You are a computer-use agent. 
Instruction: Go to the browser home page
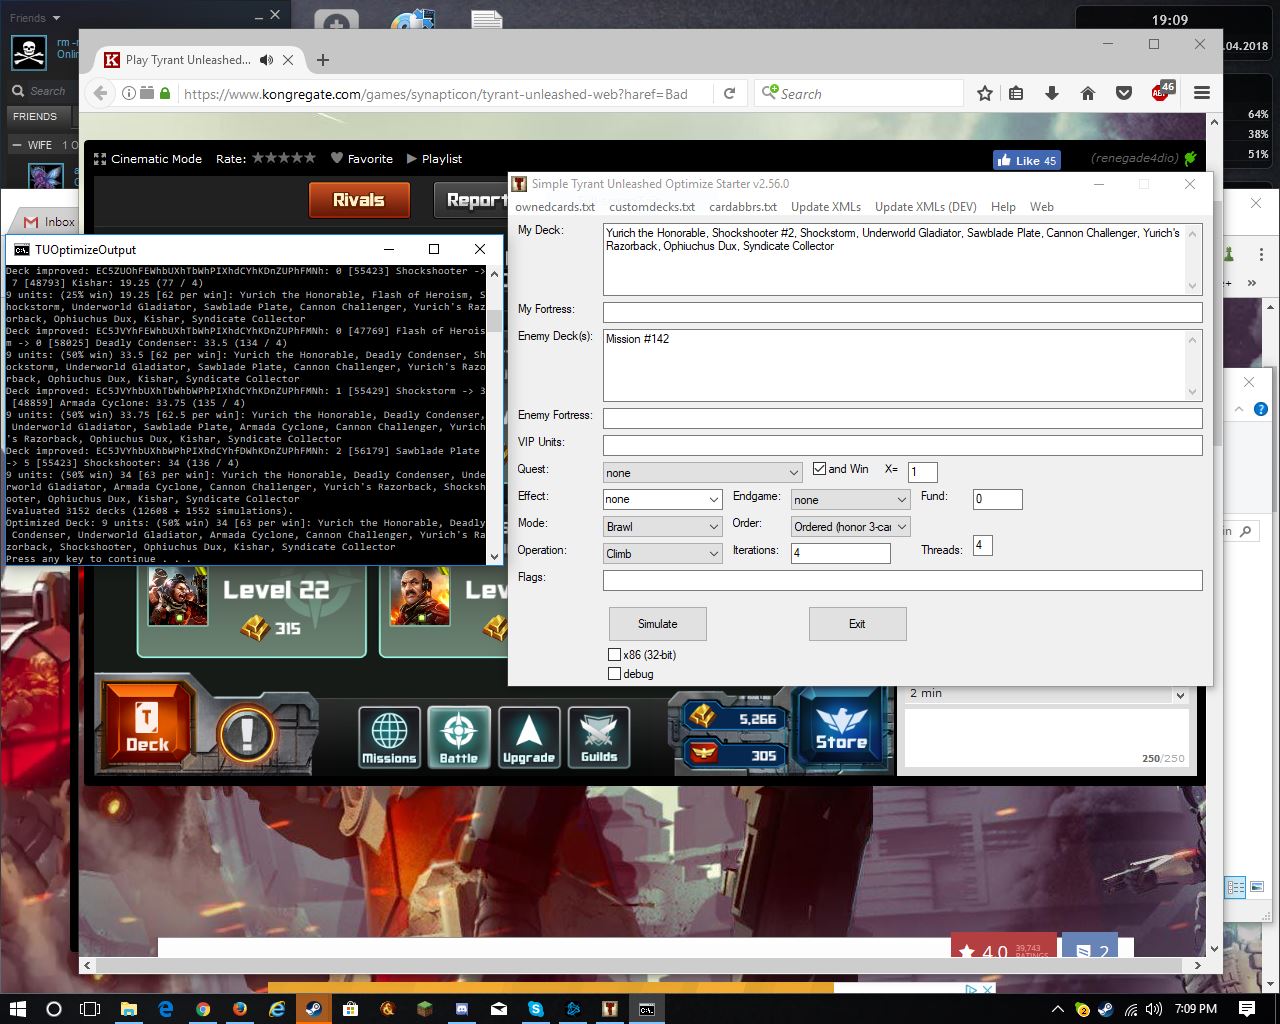[1088, 93]
